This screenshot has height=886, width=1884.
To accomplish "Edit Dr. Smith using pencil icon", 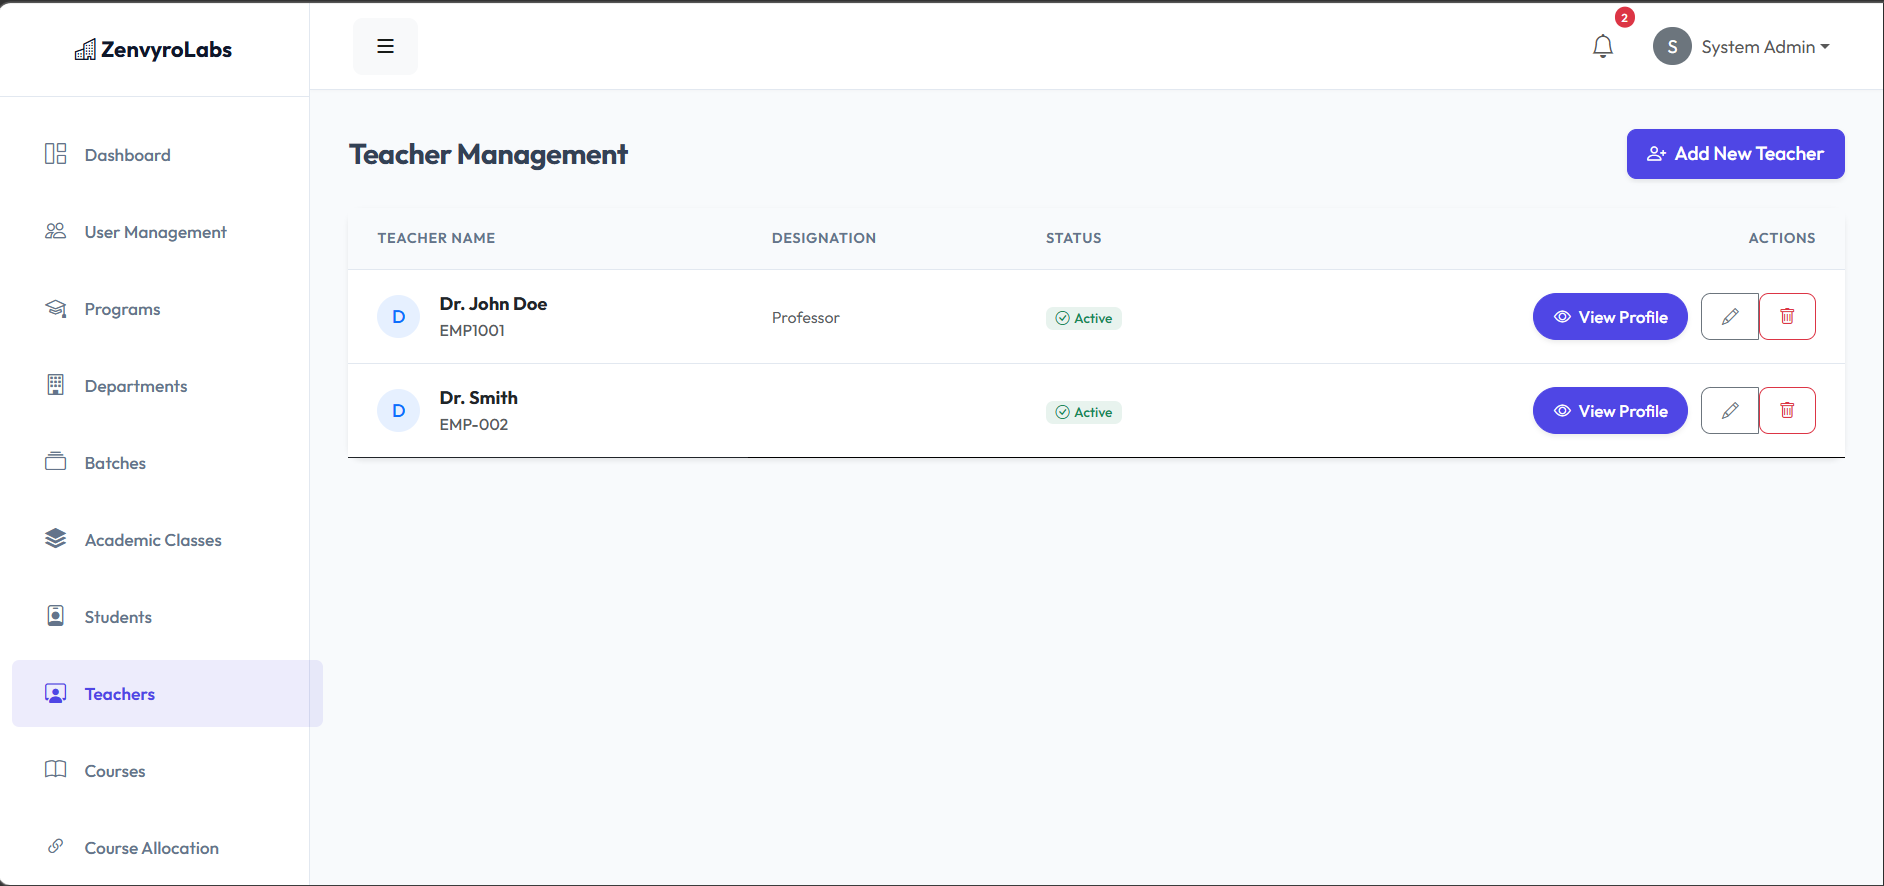I will 1729,411.
